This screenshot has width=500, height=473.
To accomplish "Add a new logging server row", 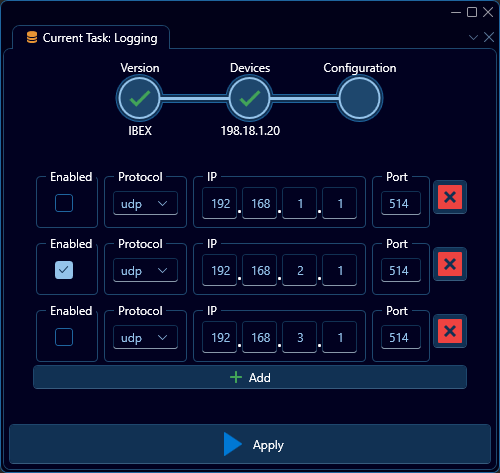I will click(x=250, y=377).
